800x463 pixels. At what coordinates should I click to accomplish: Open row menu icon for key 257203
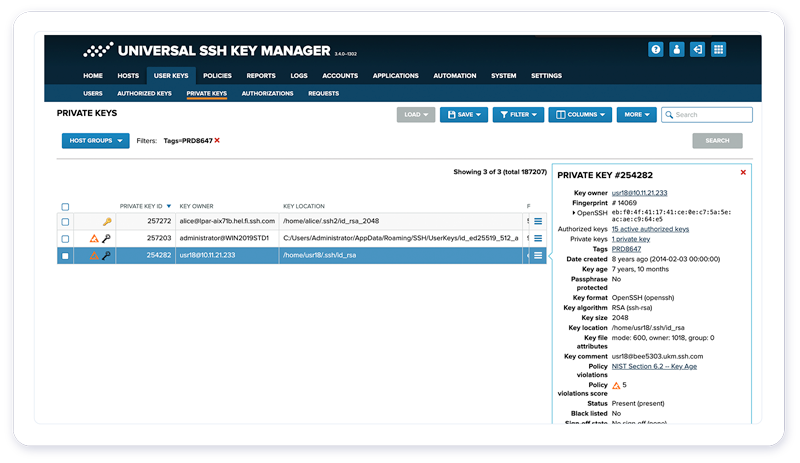(538, 239)
